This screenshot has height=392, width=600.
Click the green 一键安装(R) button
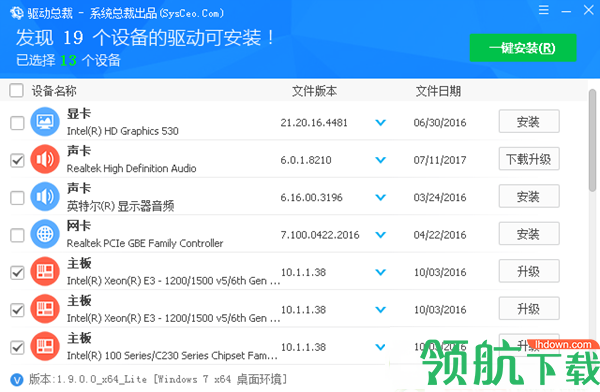[x=523, y=48]
